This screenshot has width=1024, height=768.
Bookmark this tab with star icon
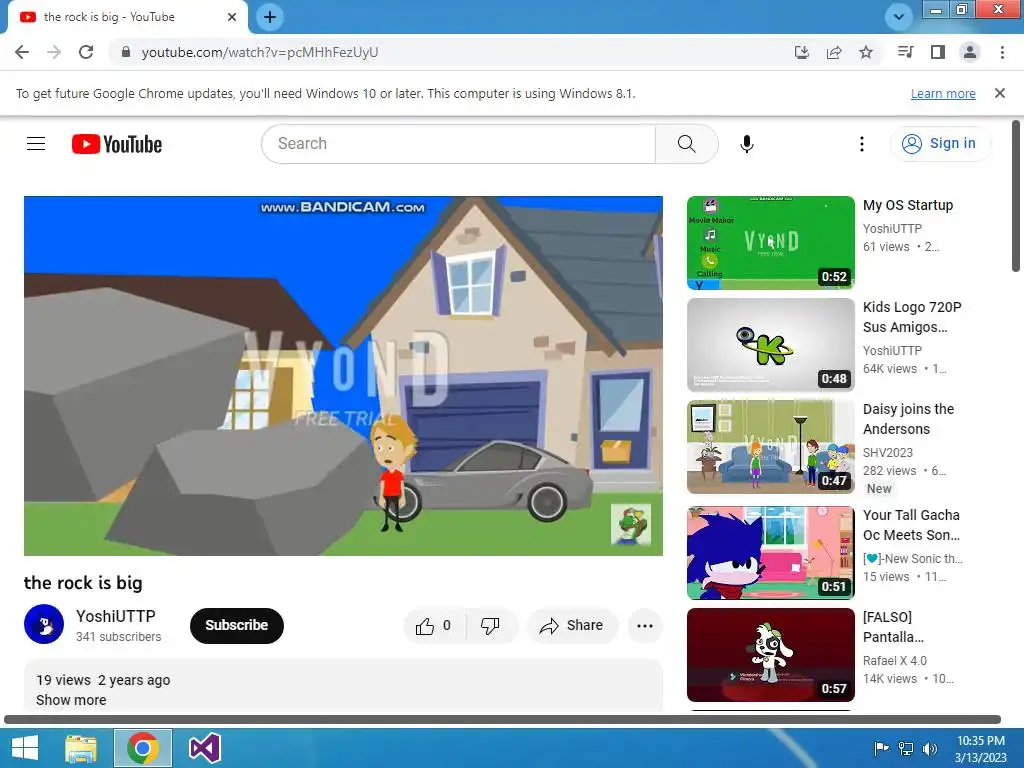coord(866,52)
